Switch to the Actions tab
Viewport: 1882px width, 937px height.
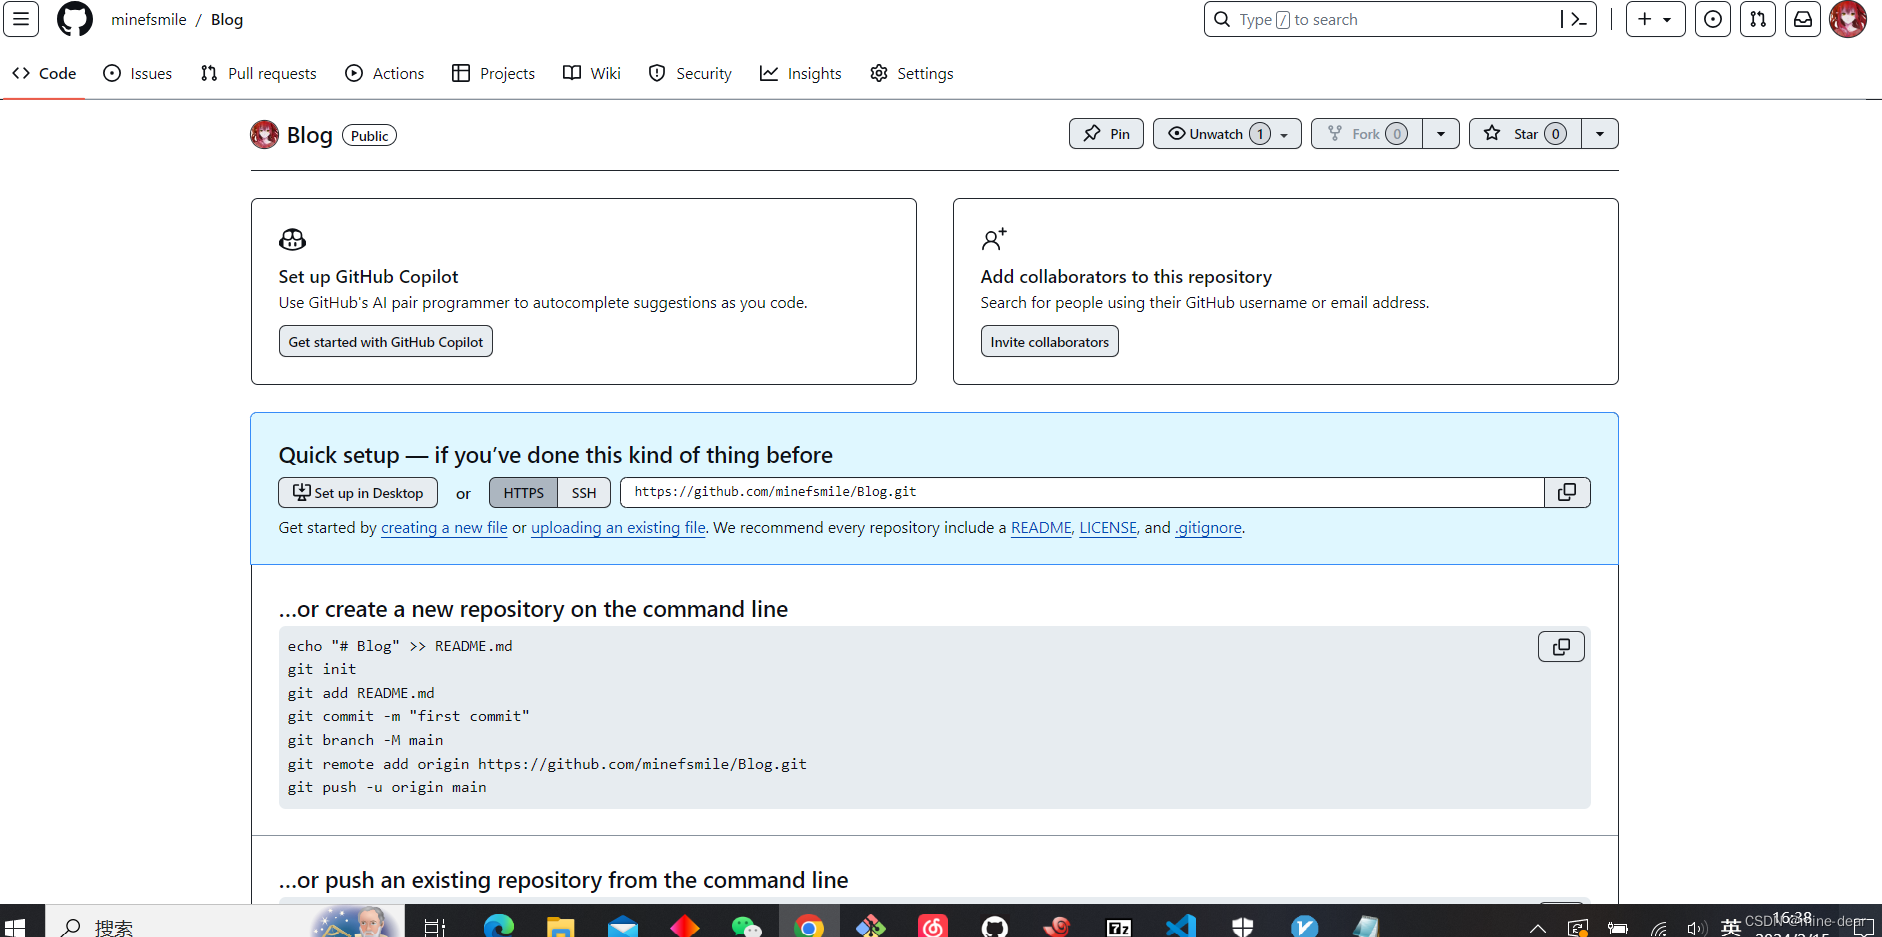pyautogui.click(x=385, y=73)
